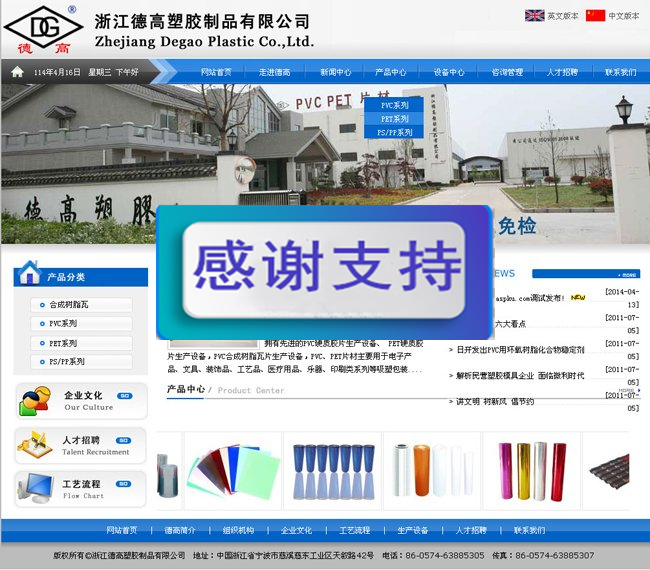Click the home icon in the date bar
The width and height of the screenshot is (650, 570).
point(17,72)
